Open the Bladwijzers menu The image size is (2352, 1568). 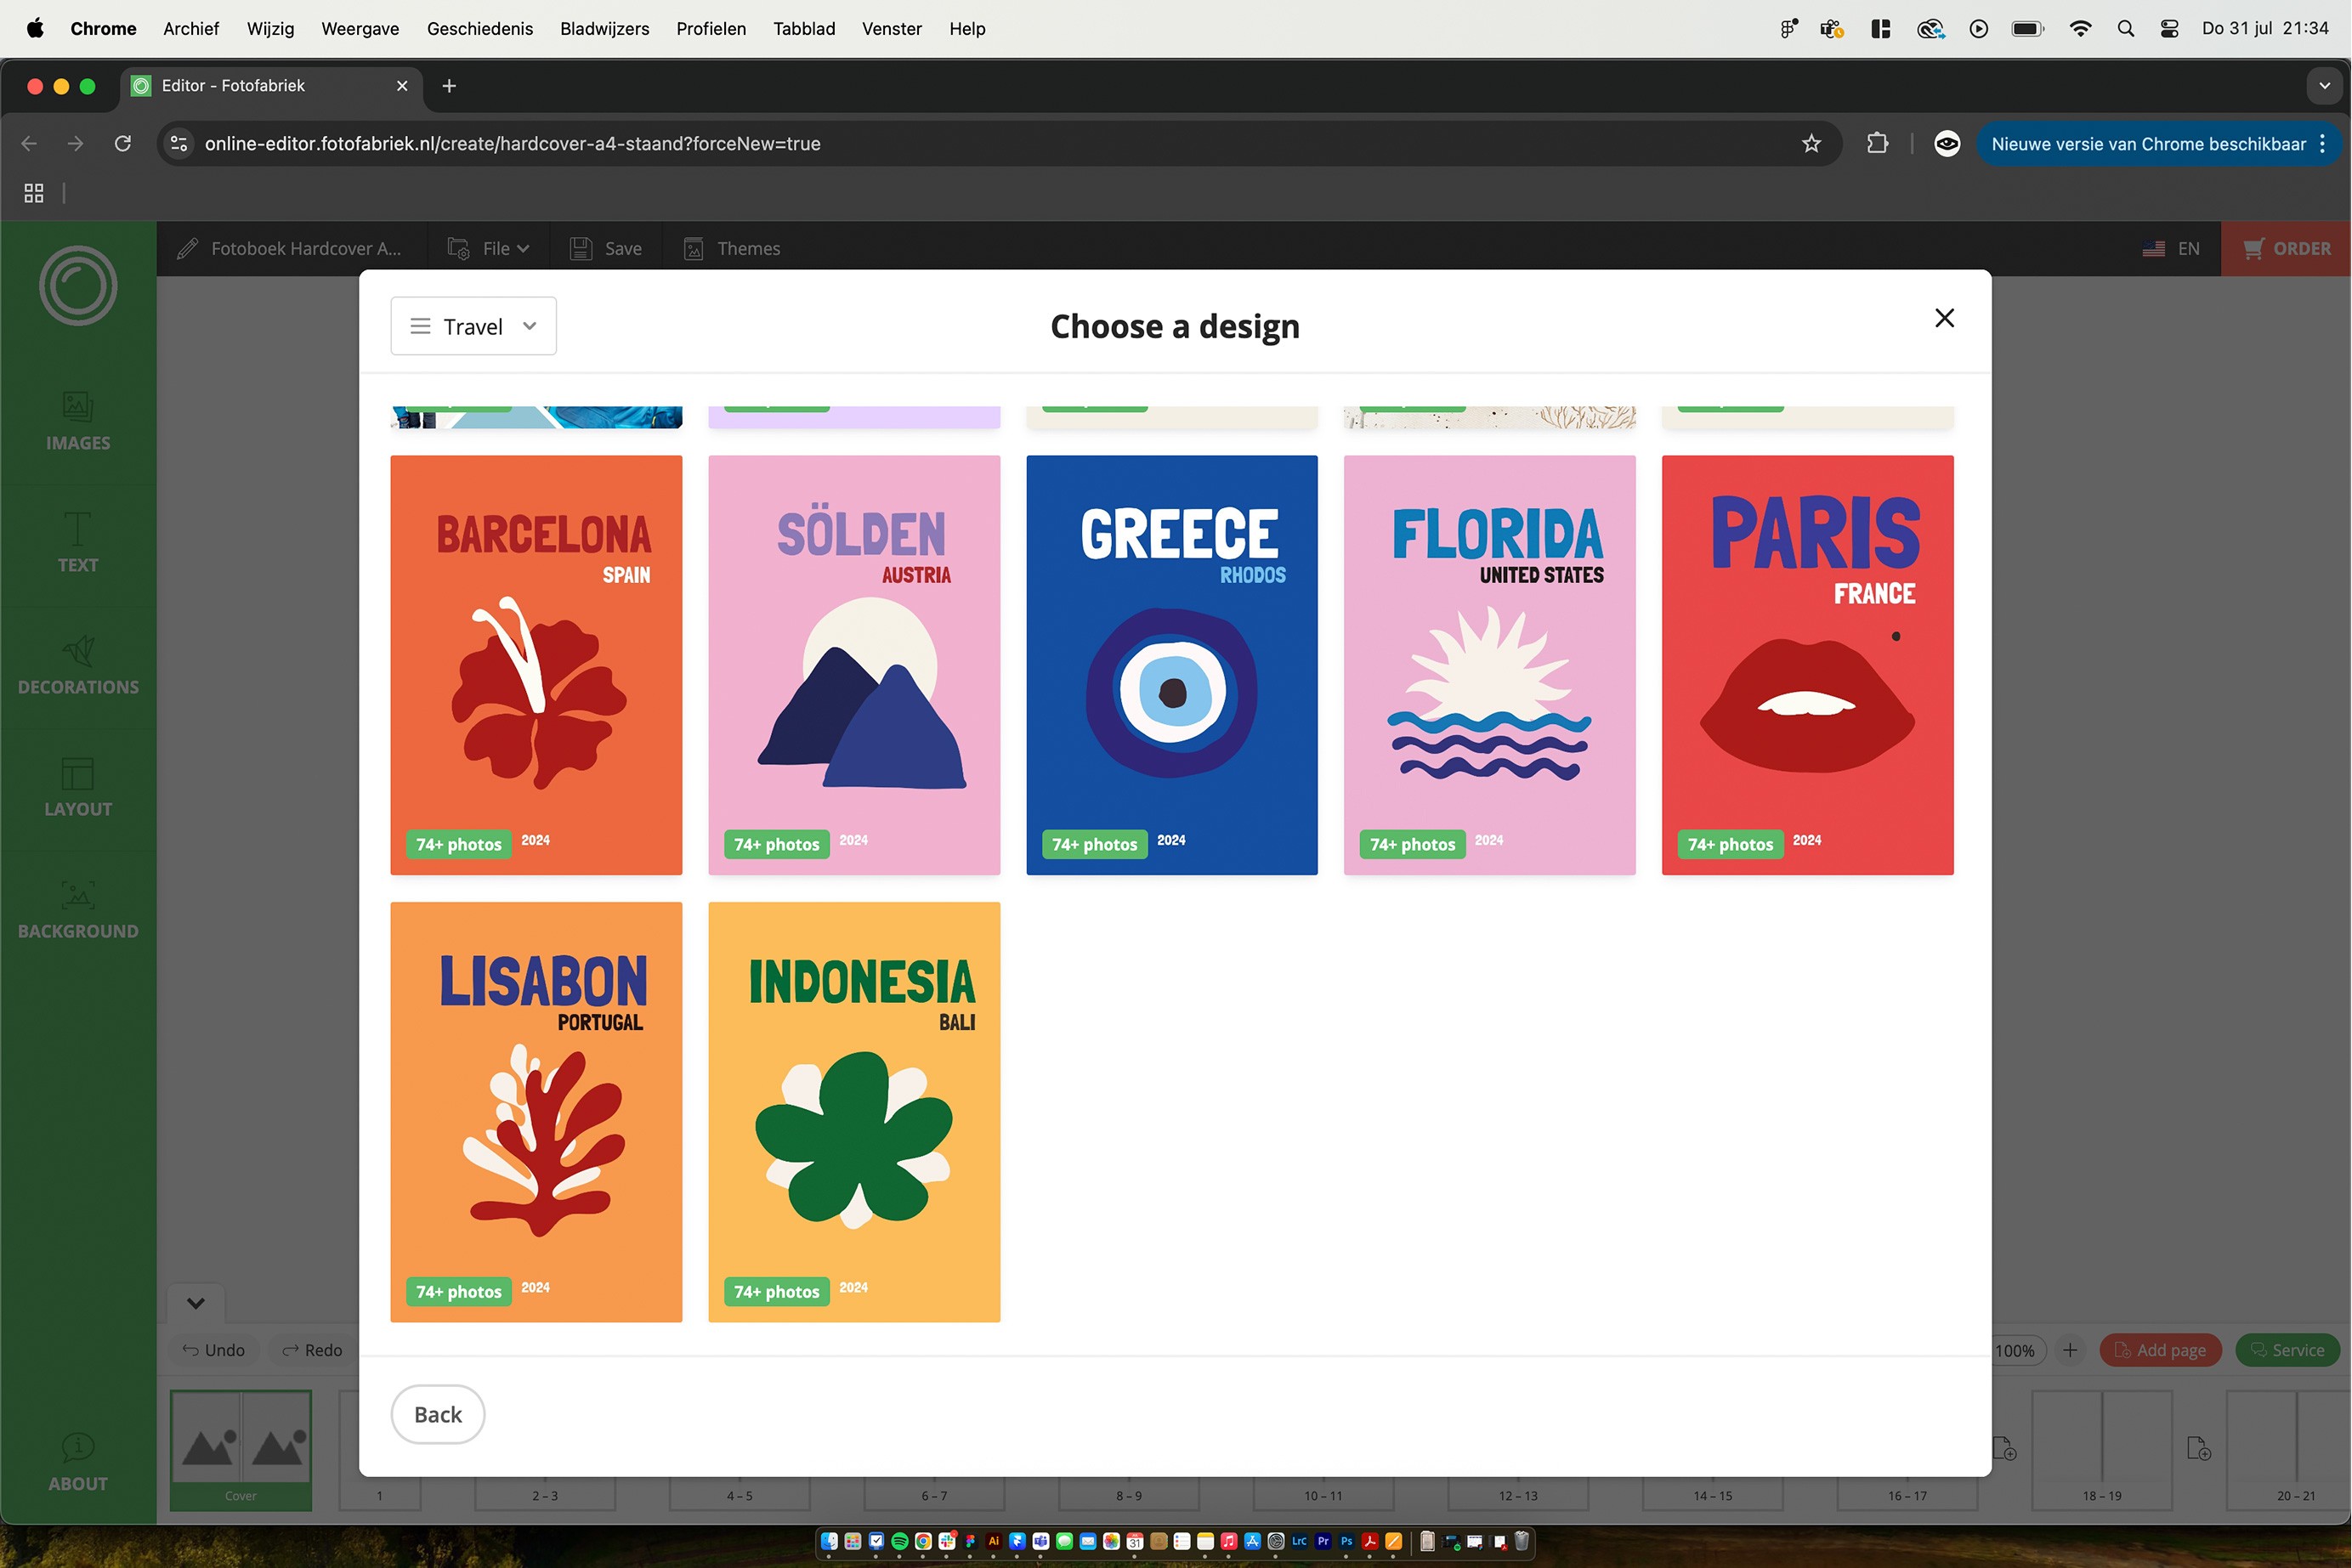coord(604,28)
